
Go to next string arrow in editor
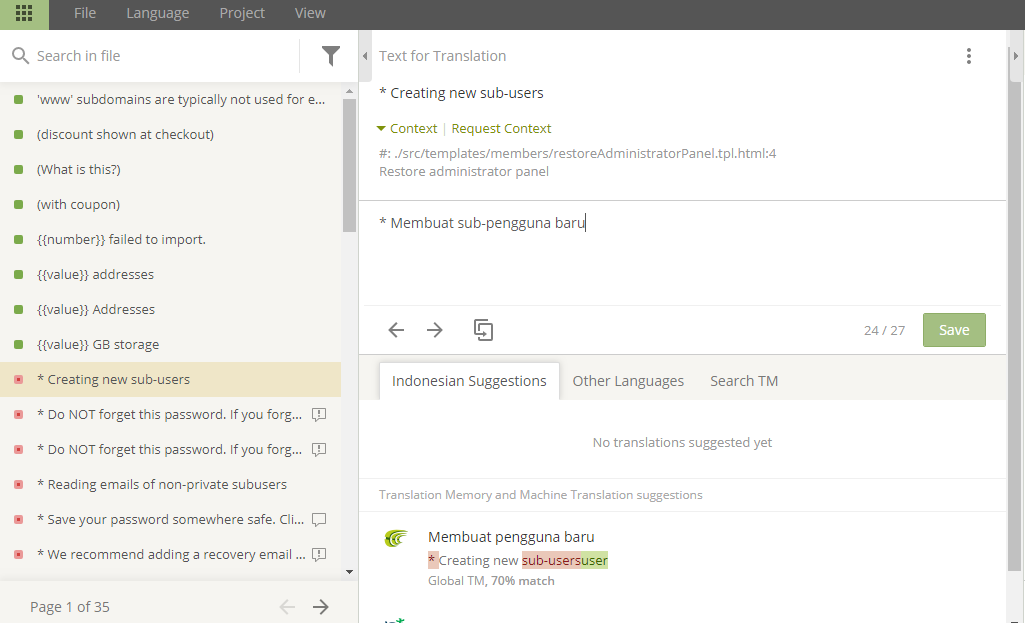pos(435,330)
